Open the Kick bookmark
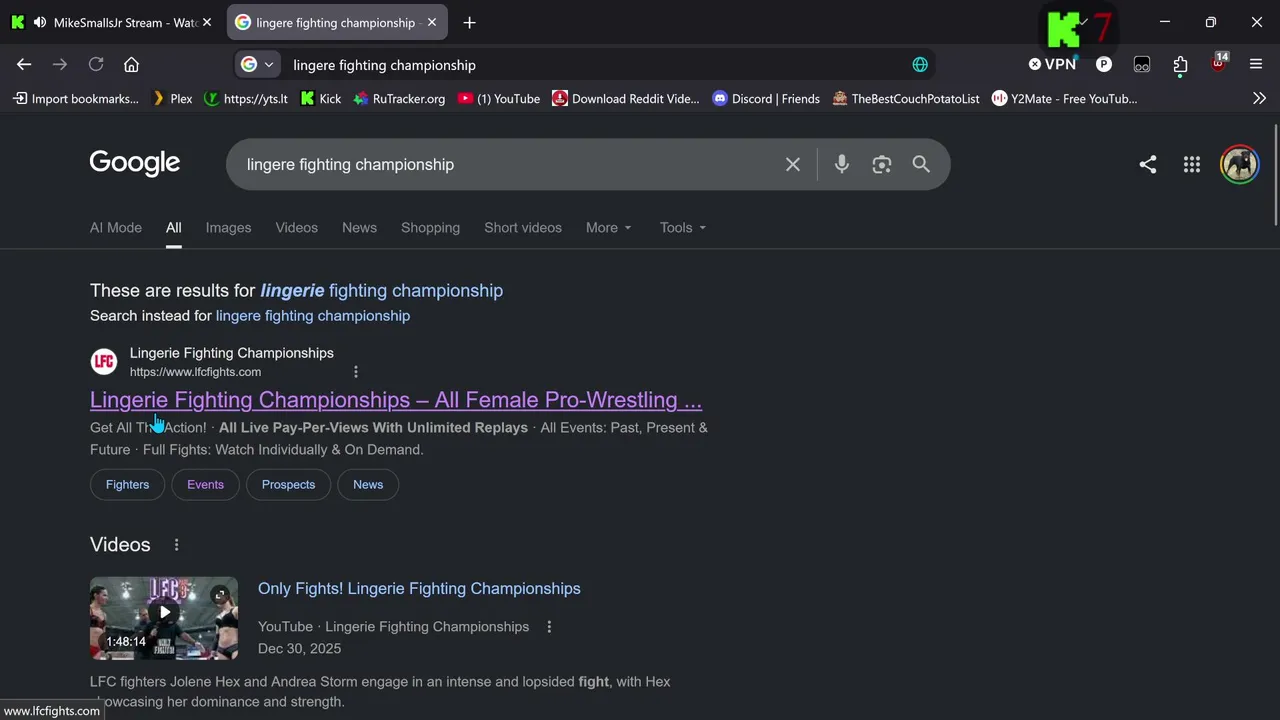Screen dimensions: 1280x720 (x=321, y=98)
